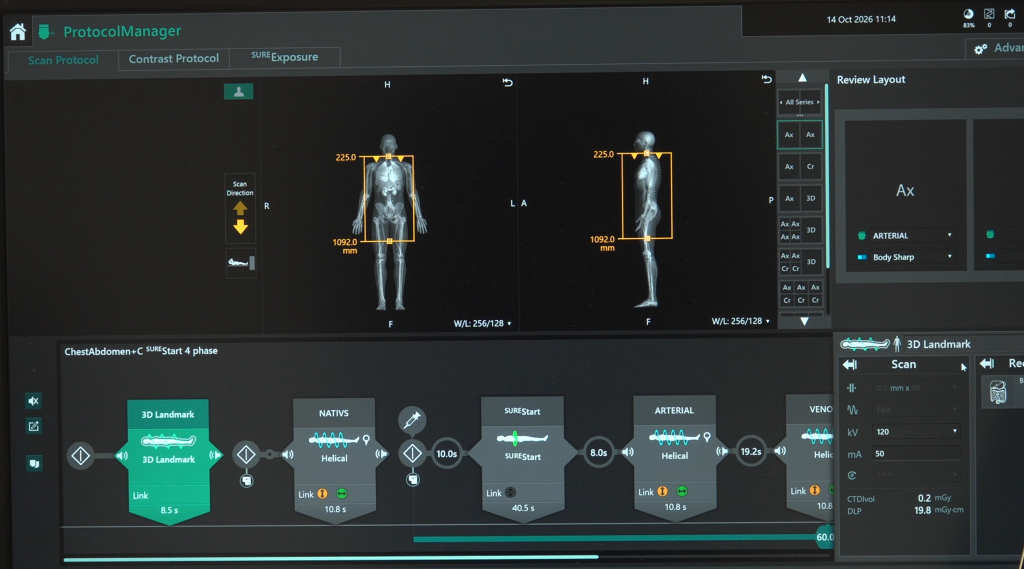Reset the frontal scanogram view
This screenshot has width=1024, height=569.
(507, 82)
